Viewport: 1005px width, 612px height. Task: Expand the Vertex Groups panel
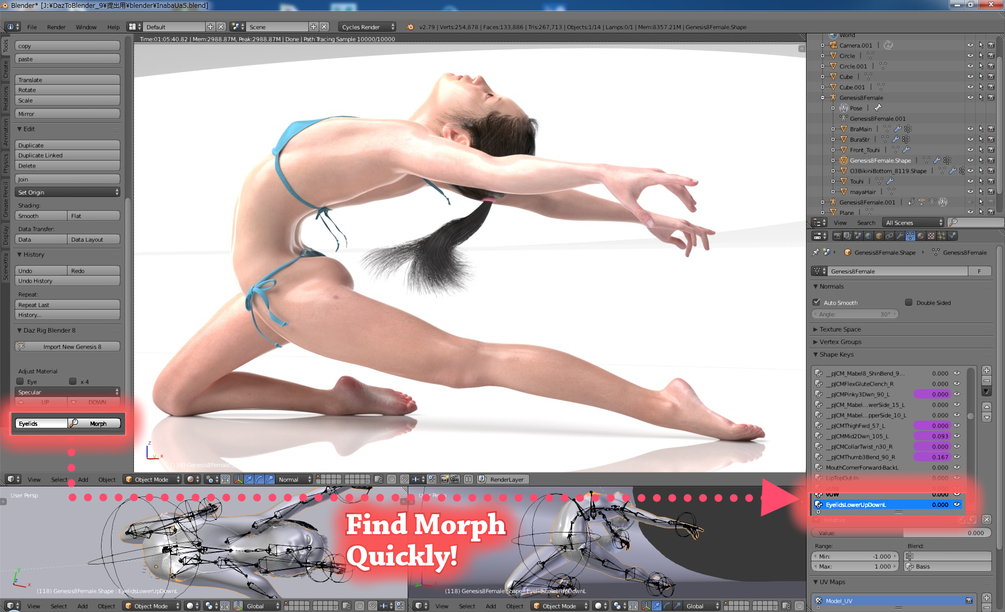click(x=840, y=342)
